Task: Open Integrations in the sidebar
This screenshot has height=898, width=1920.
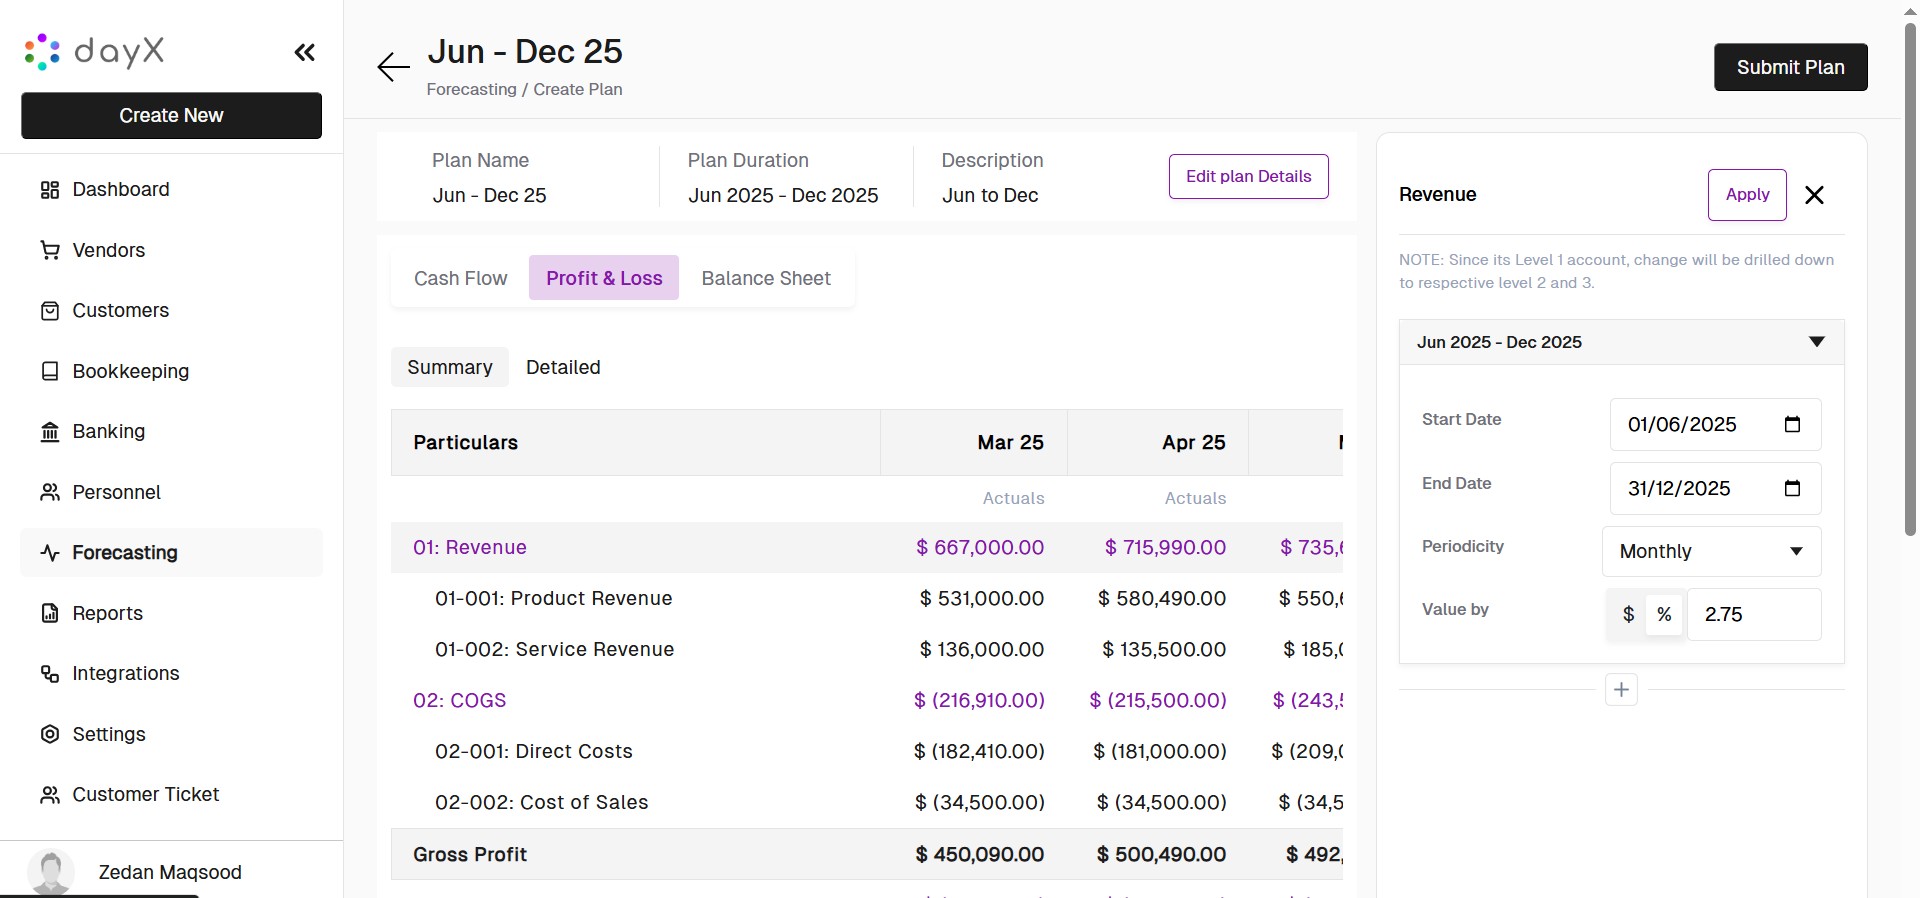Action: pos(125,674)
